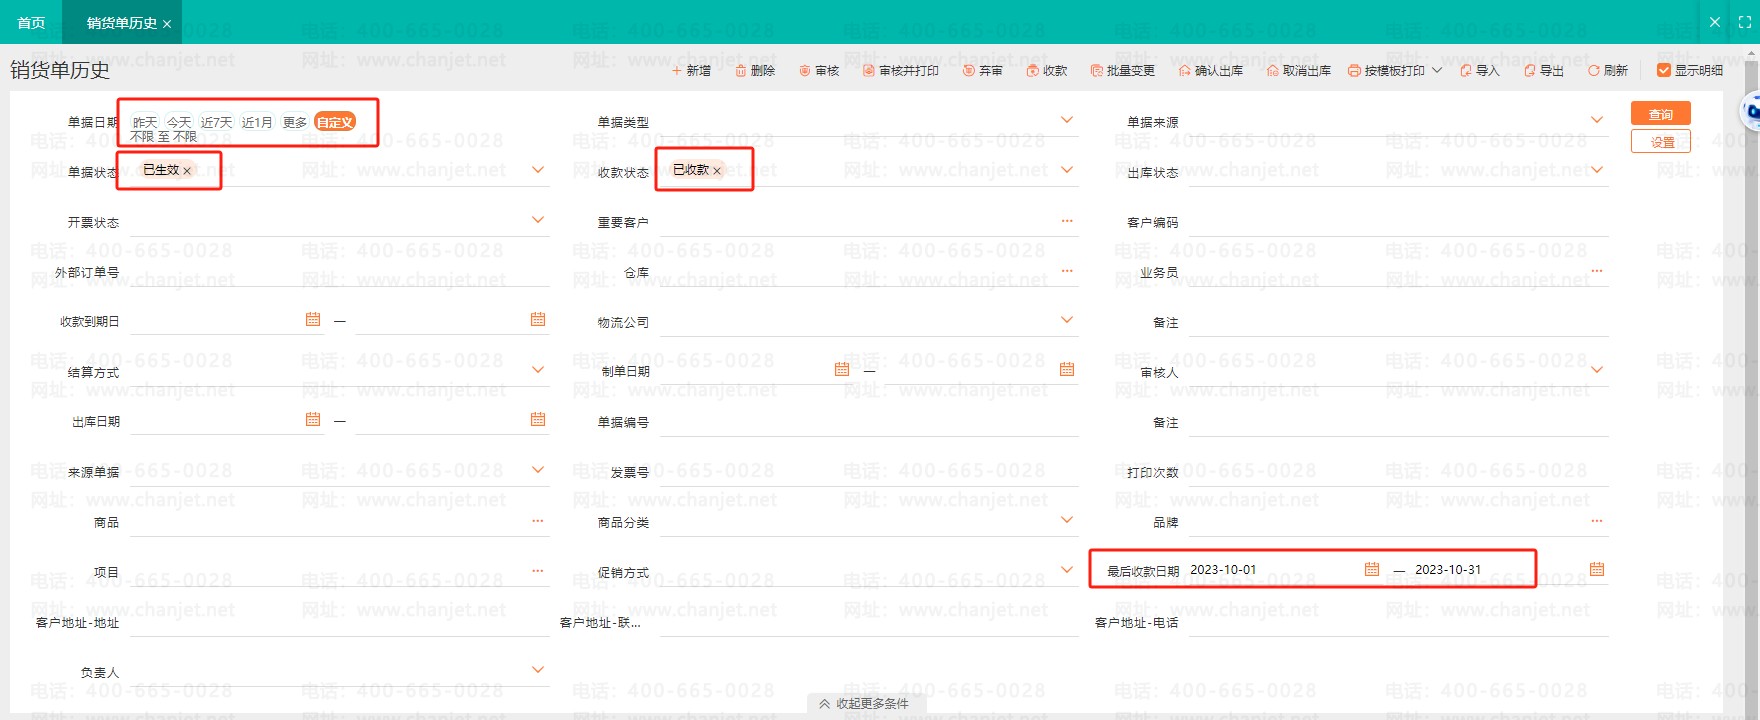Click the orange 查询 query button
The height and width of the screenshot is (720, 1760).
[1660, 114]
